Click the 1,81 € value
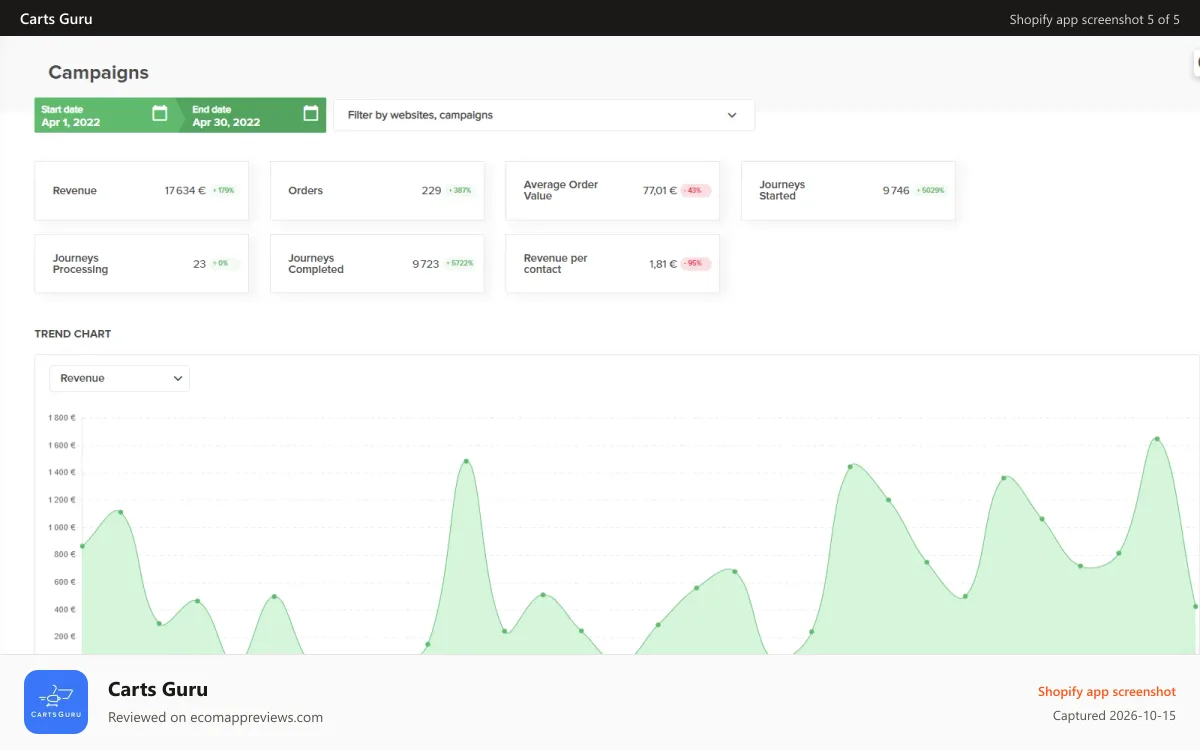The image size is (1200, 750). 663,264
